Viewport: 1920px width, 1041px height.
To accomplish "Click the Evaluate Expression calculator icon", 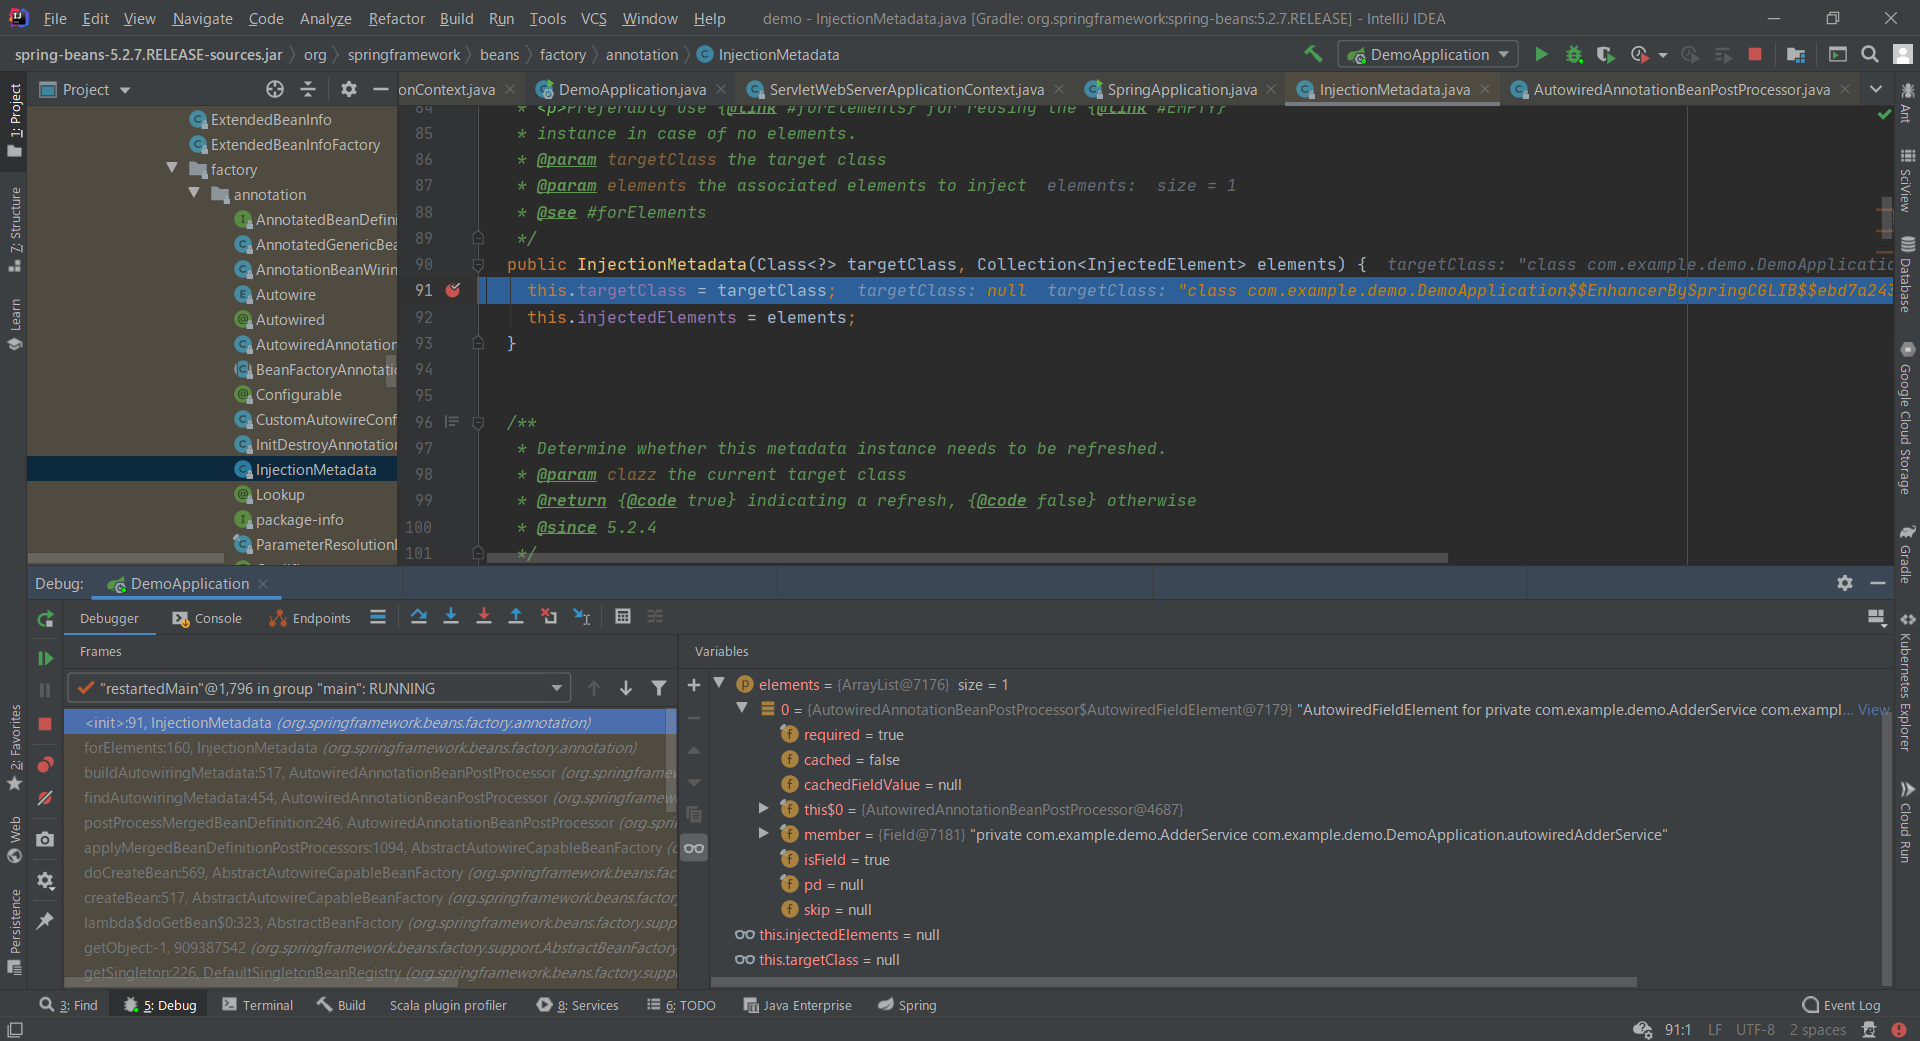I will click(622, 617).
